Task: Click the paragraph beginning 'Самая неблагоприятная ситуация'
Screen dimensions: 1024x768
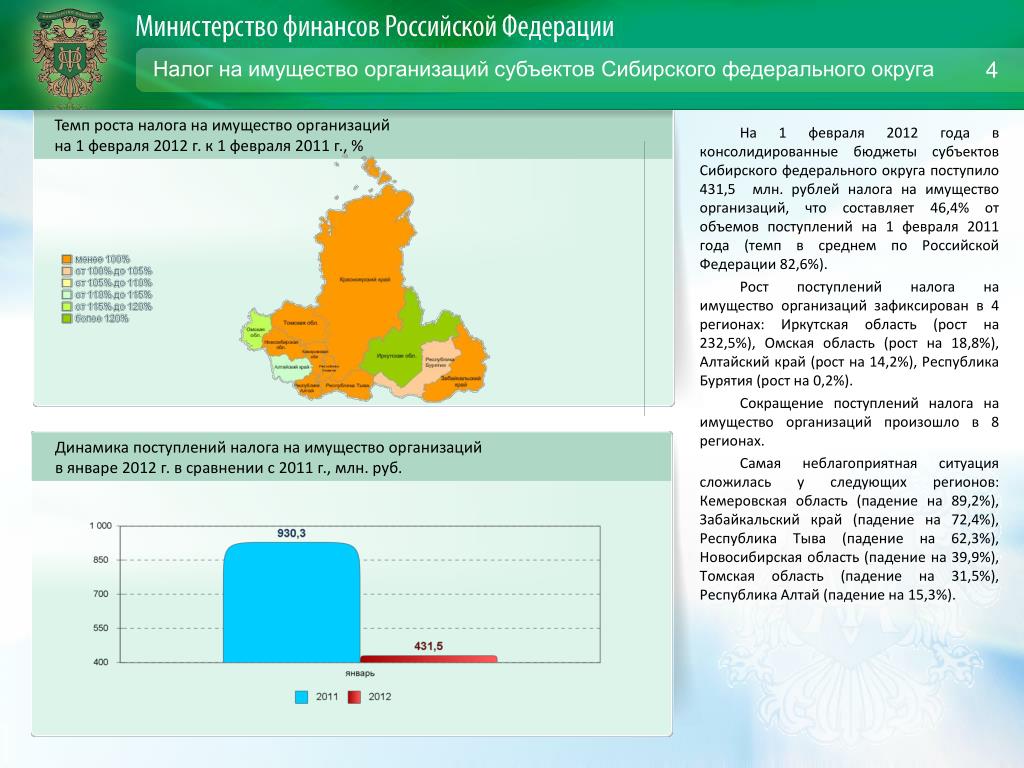Action: pyautogui.click(x=849, y=529)
